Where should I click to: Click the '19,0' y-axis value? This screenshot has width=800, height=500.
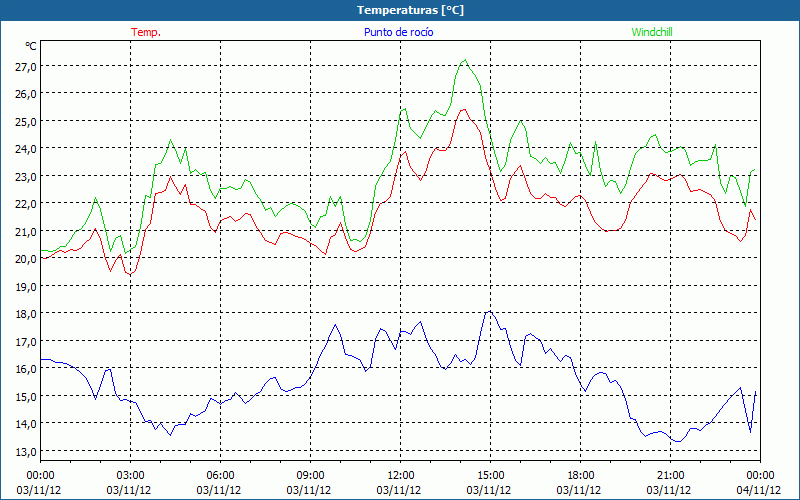click(26, 287)
